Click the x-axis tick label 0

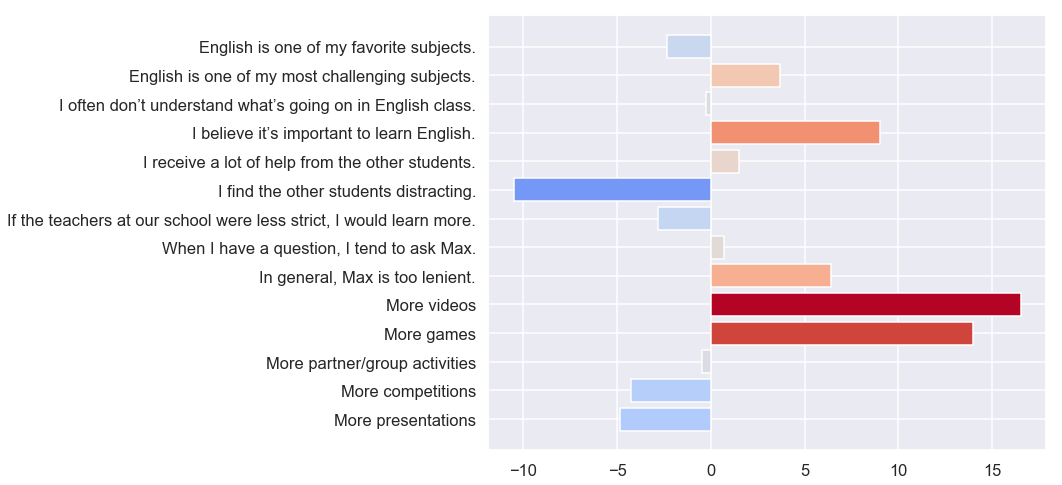(710, 469)
